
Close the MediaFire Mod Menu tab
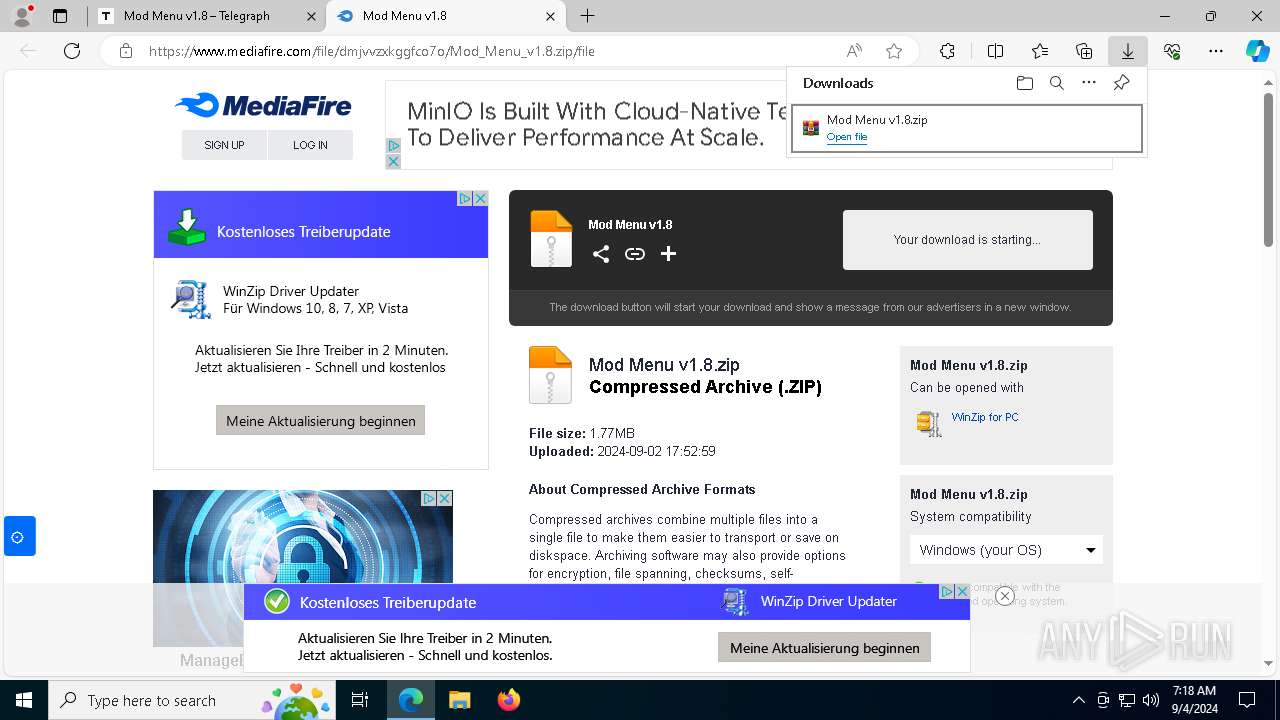[x=550, y=16]
